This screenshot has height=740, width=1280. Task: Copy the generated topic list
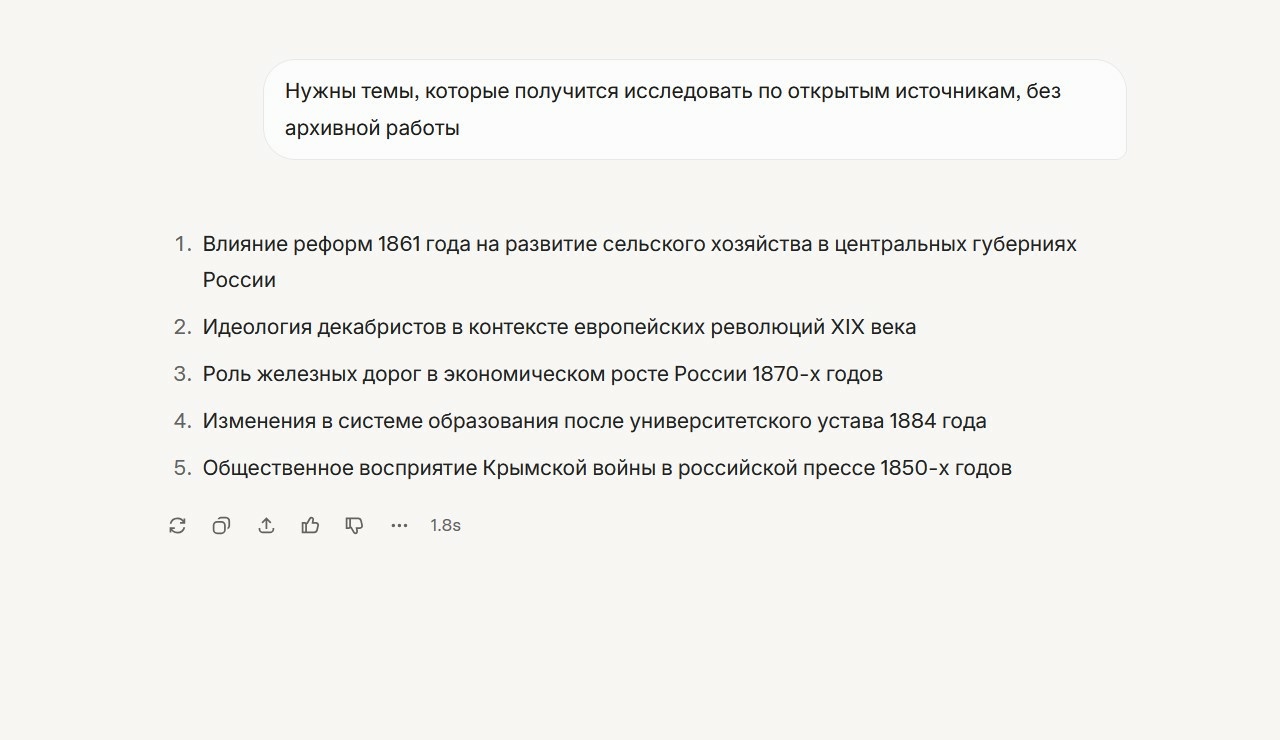point(221,525)
